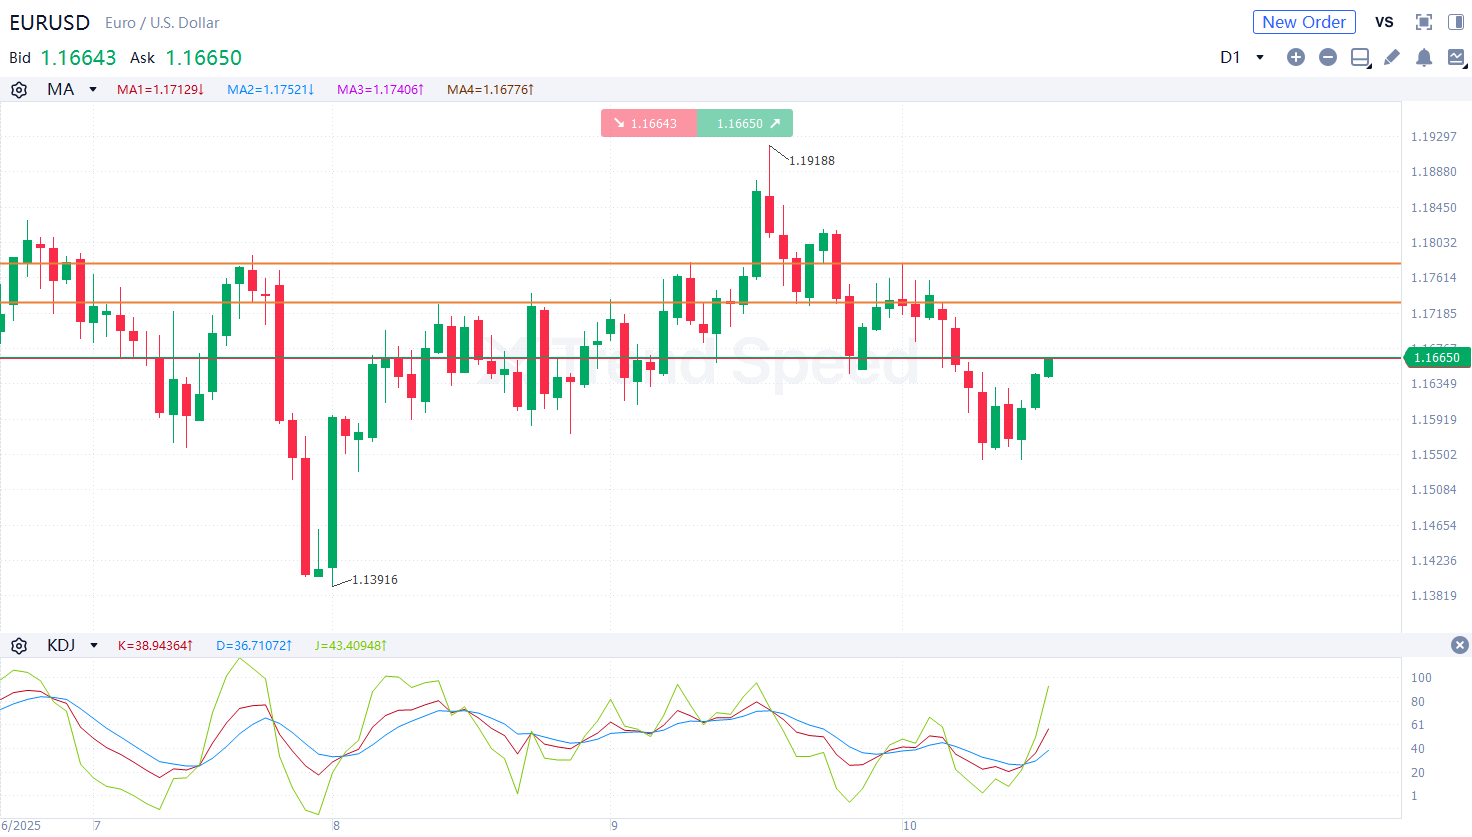Zoom in the chart with plus icon
This screenshot has height=837, width=1472.
tap(1296, 58)
